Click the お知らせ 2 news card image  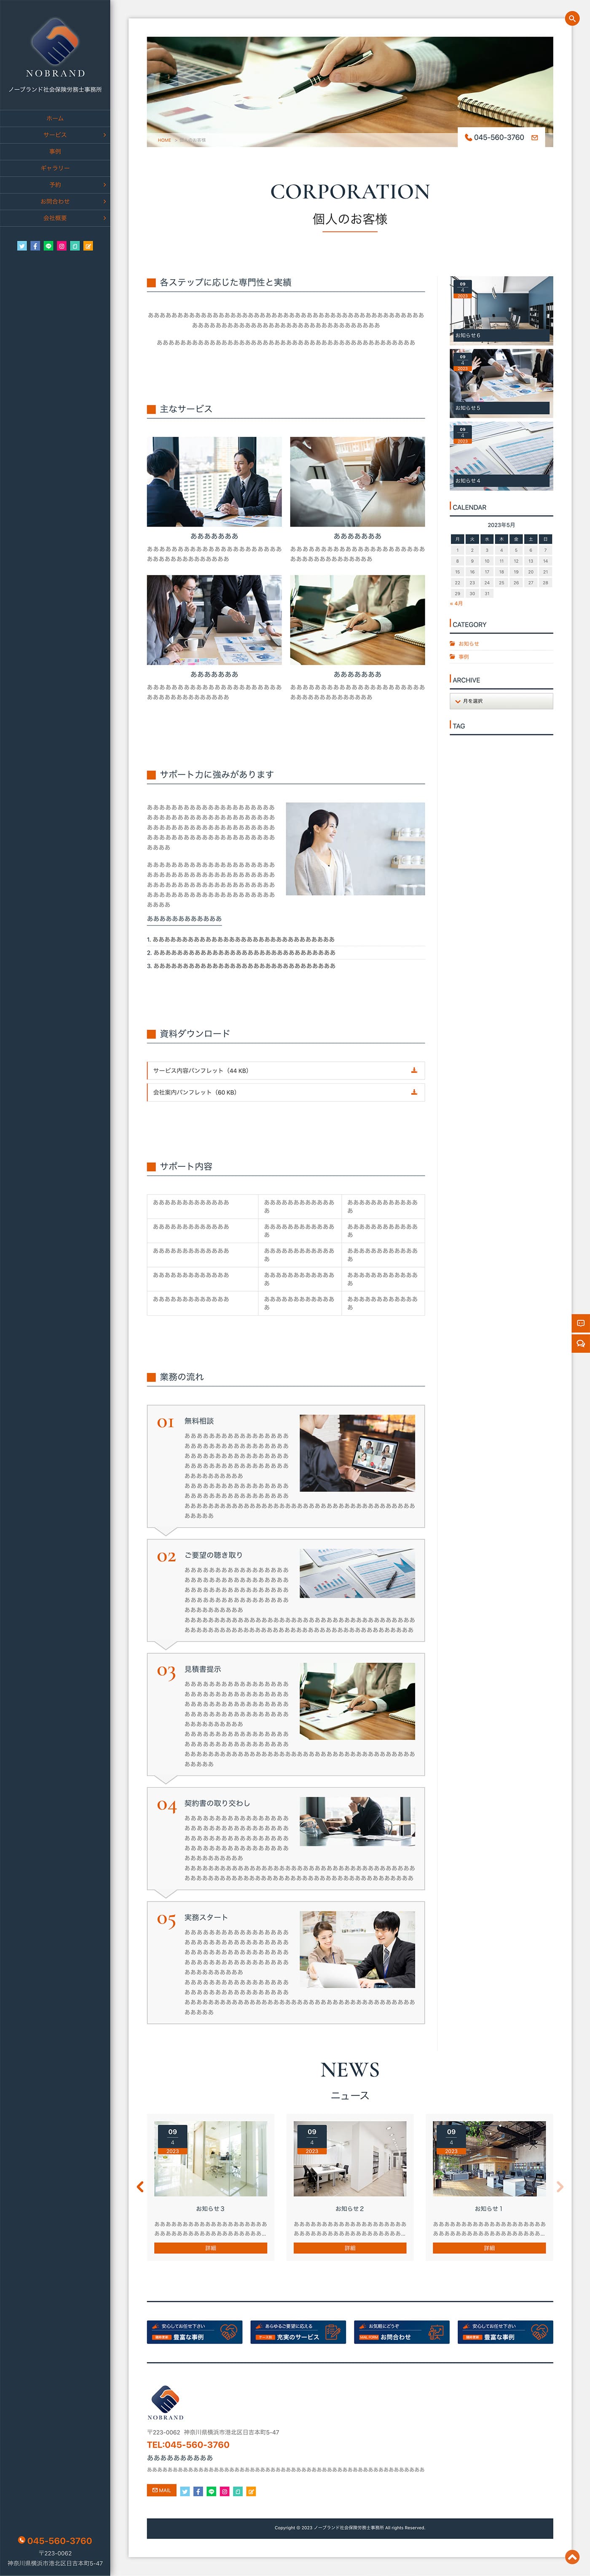(350, 2158)
